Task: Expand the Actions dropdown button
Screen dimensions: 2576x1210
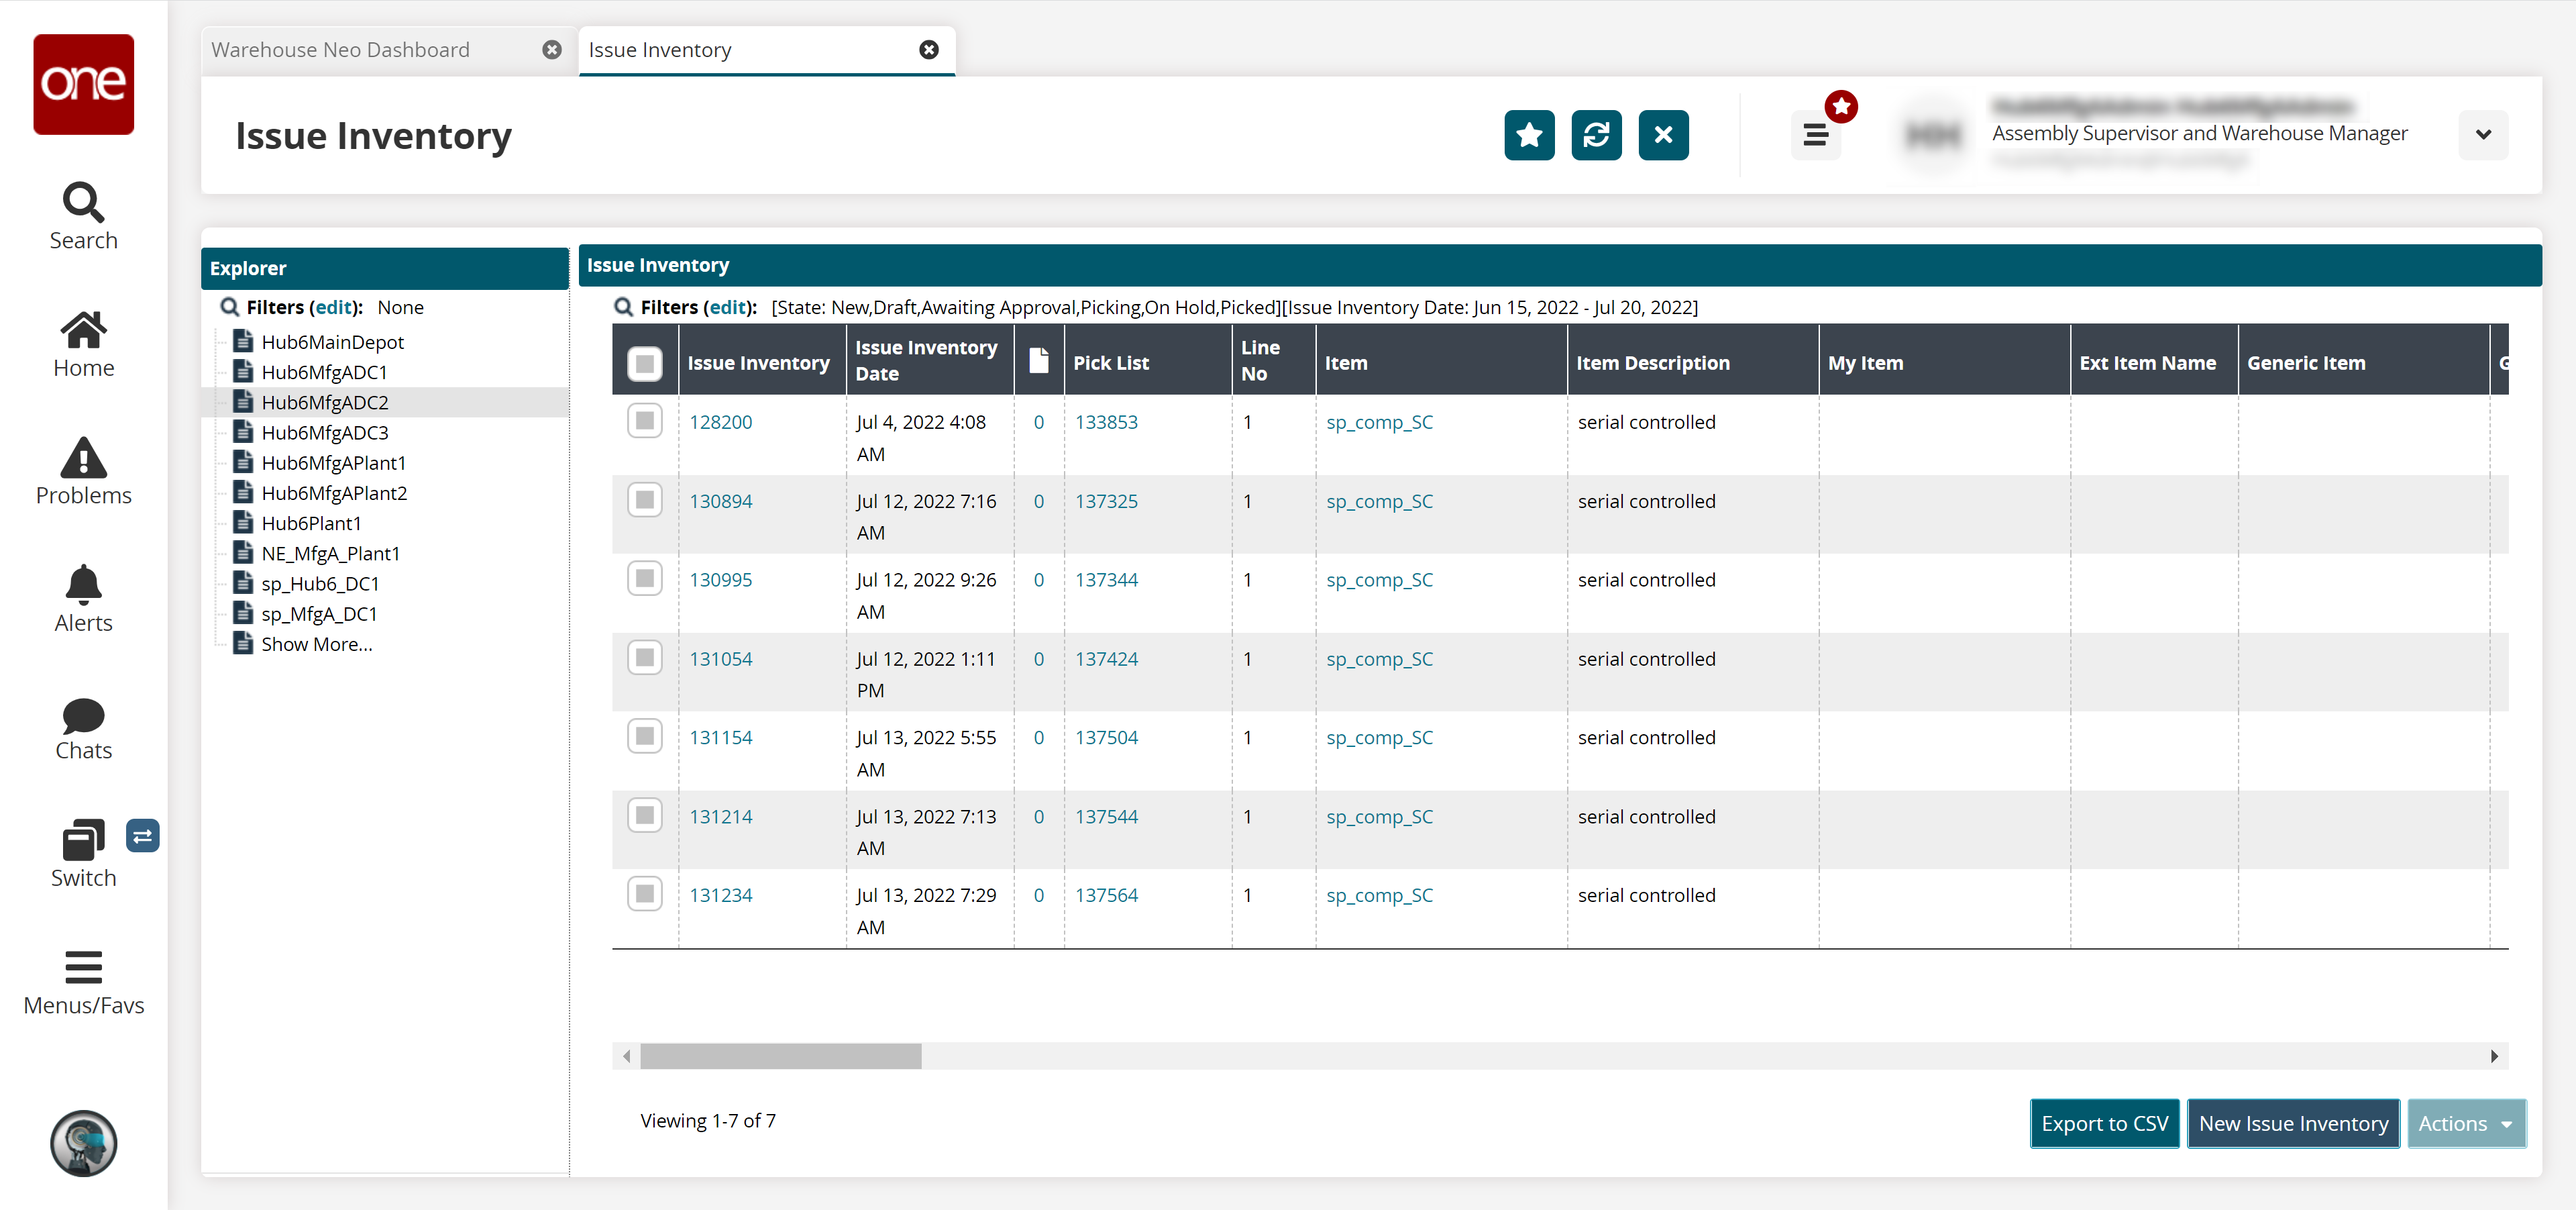Action: point(2465,1123)
